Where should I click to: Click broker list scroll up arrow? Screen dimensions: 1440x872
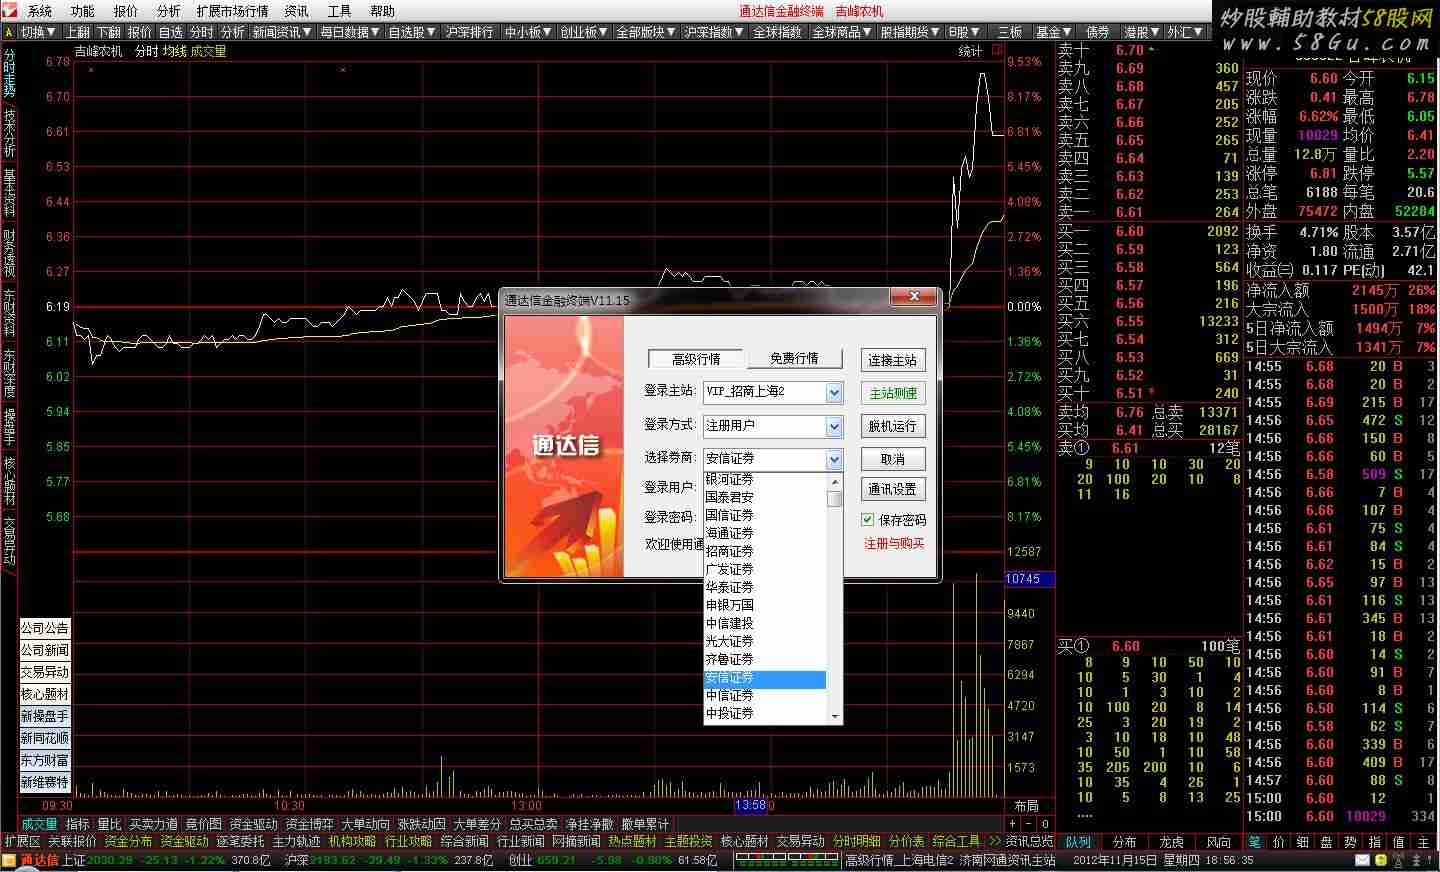click(835, 481)
